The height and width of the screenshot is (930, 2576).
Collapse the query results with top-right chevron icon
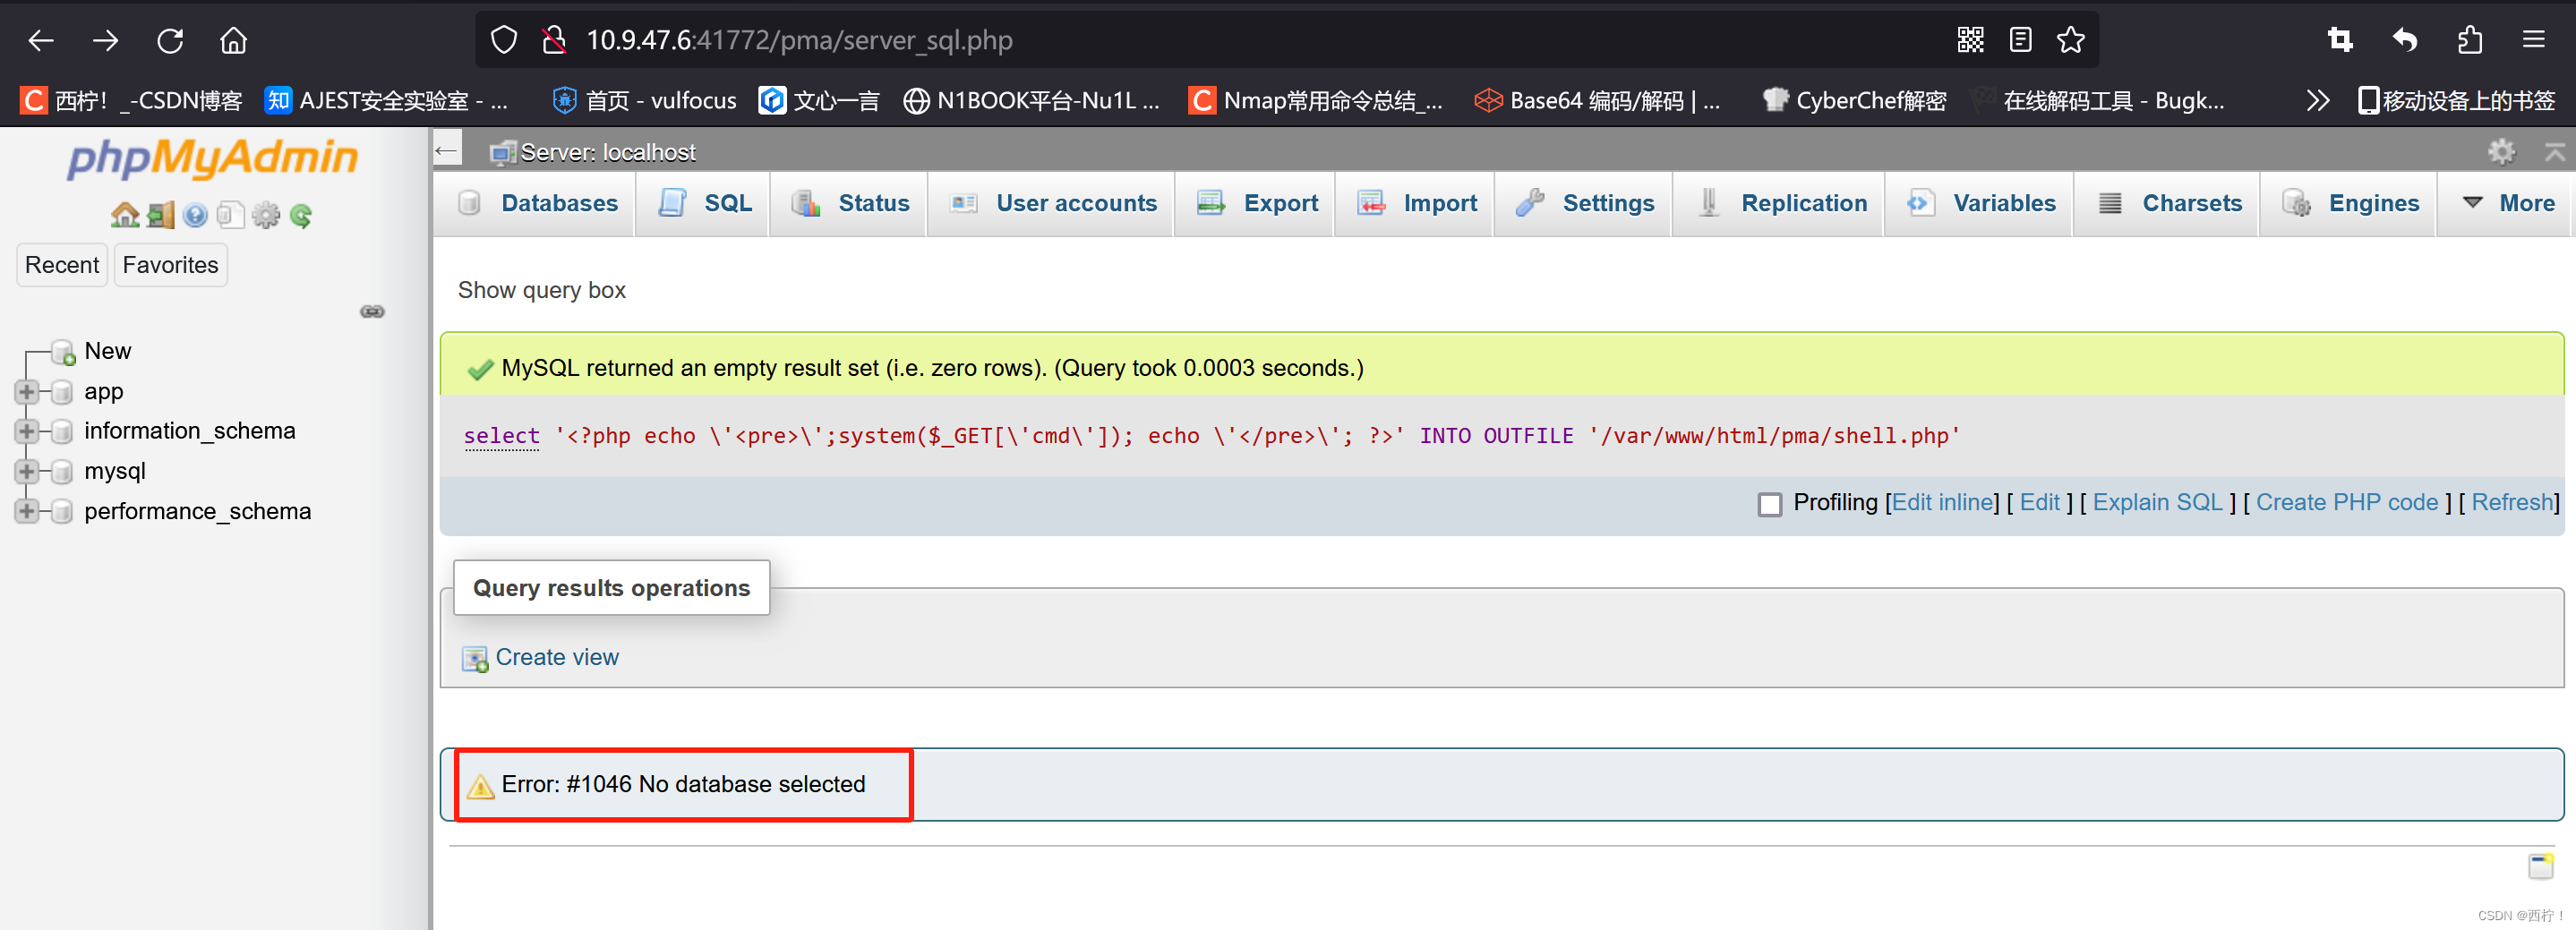[x=2556, y=151]
